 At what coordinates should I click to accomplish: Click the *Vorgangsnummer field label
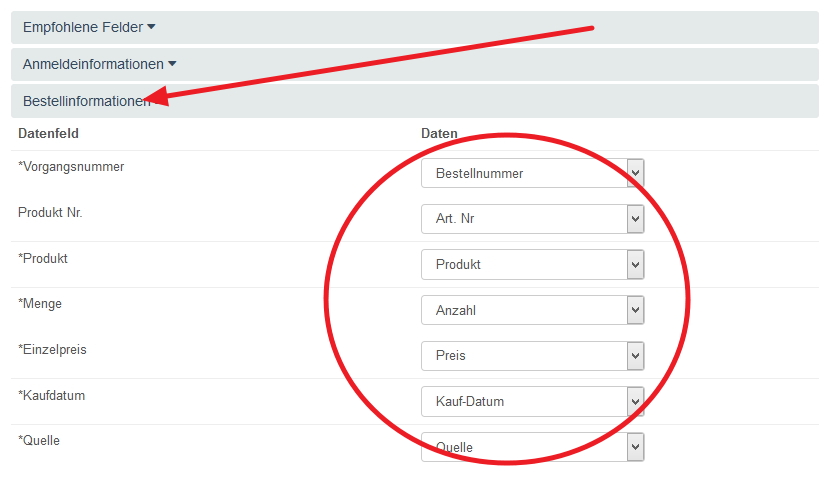tap(71, 167)
